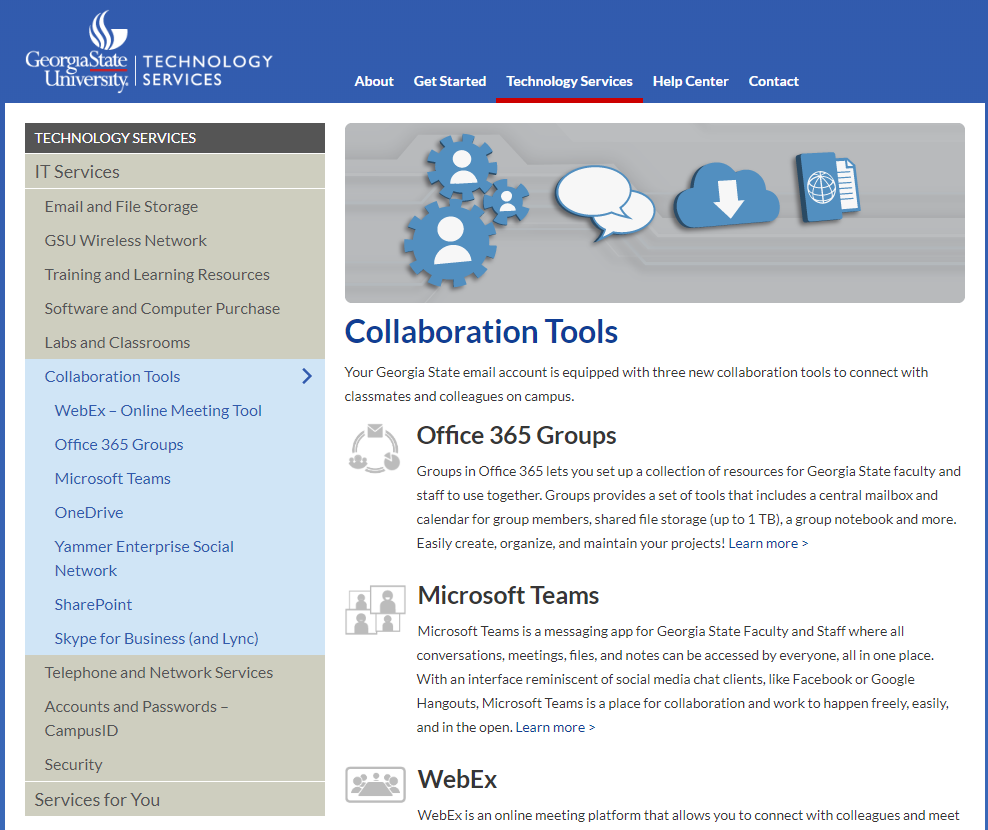Click the WebEx meeting icon
This screenshot has height=830, width=988.
pos(375,784)
